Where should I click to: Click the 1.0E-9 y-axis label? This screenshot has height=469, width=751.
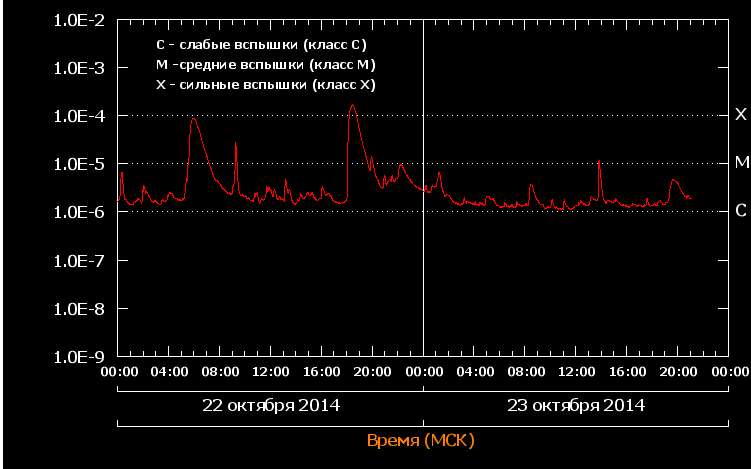point(79,357)
